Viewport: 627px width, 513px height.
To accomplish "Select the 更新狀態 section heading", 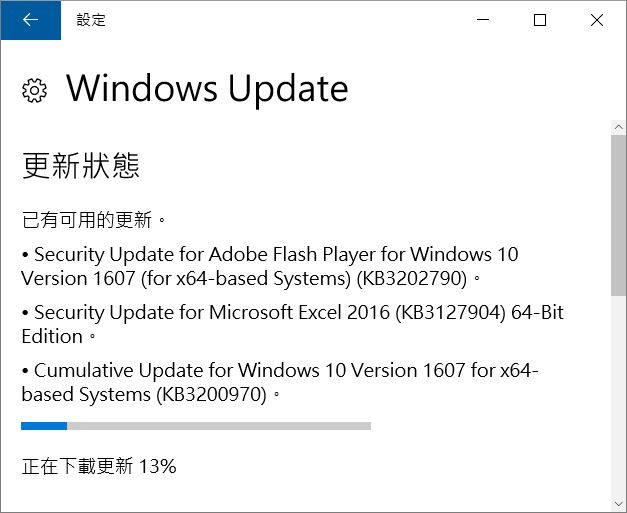I will point(81,165).
